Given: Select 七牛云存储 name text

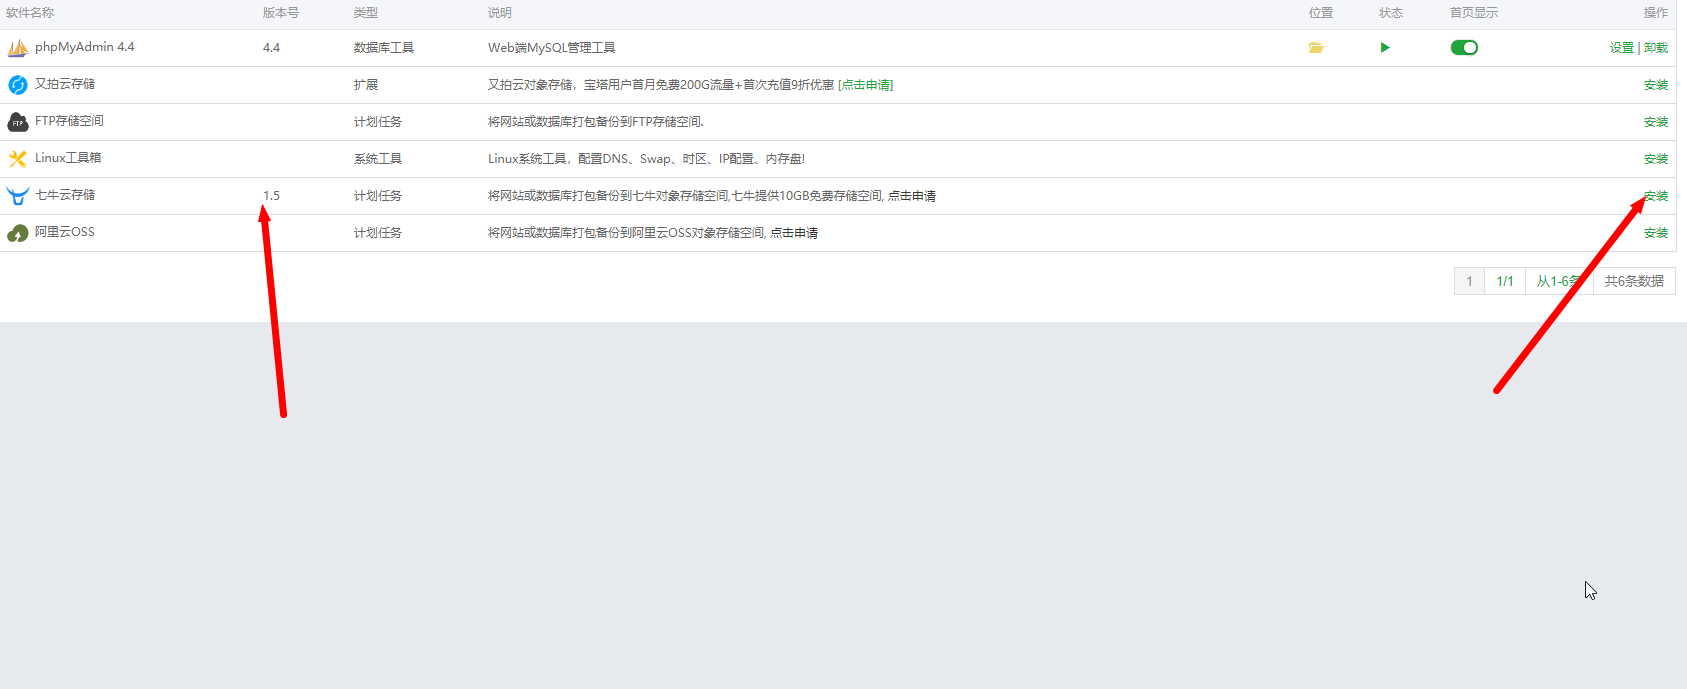Looking at the screenshot, I should click(x=65, y=195).
